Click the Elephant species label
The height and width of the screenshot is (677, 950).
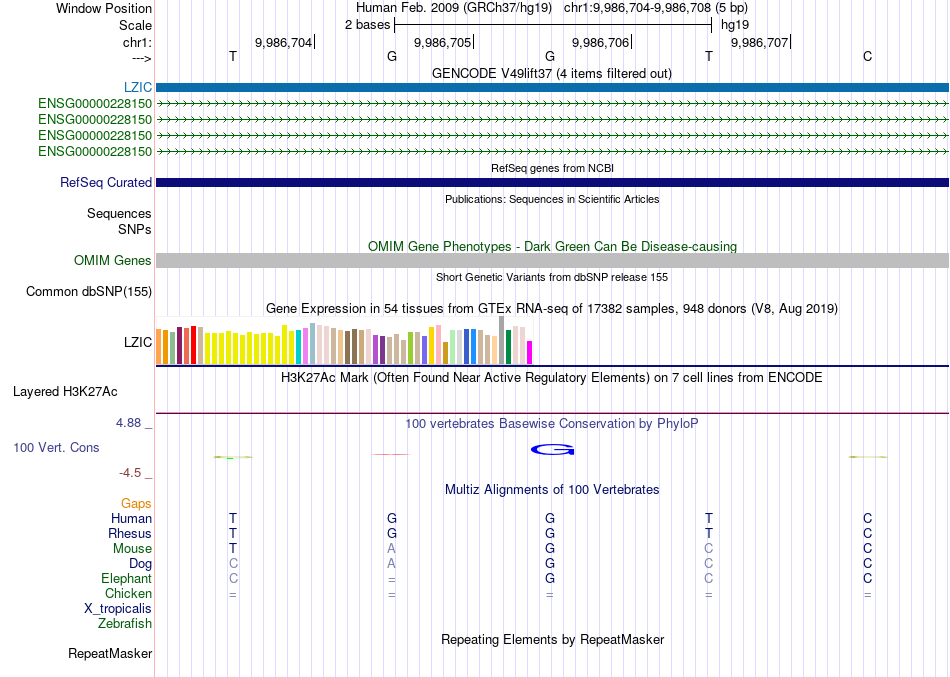point(127,578)
